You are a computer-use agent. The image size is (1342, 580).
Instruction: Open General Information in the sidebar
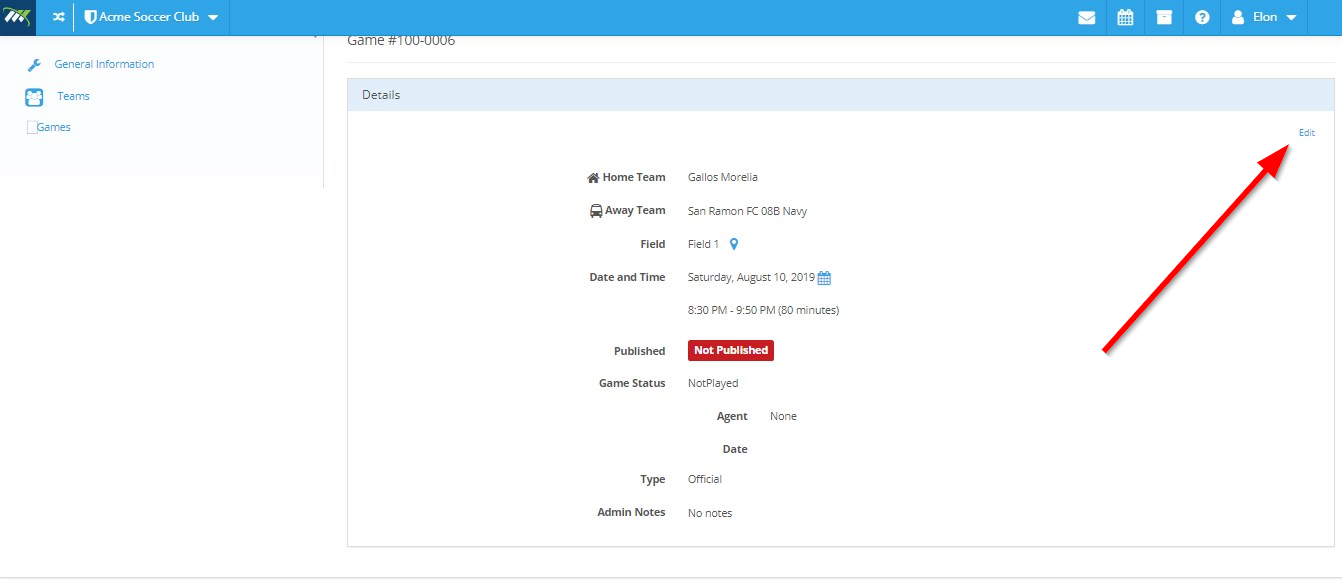(104, 64)
